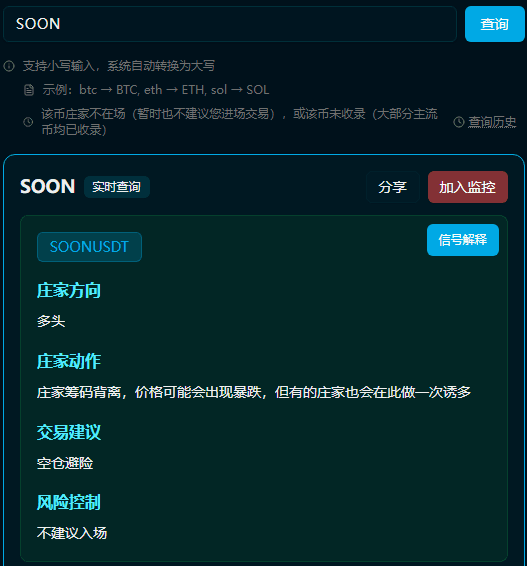This screenshot has width=527, height=566.
Task: Click the document icon next to examples
Action: coord(29,90)
